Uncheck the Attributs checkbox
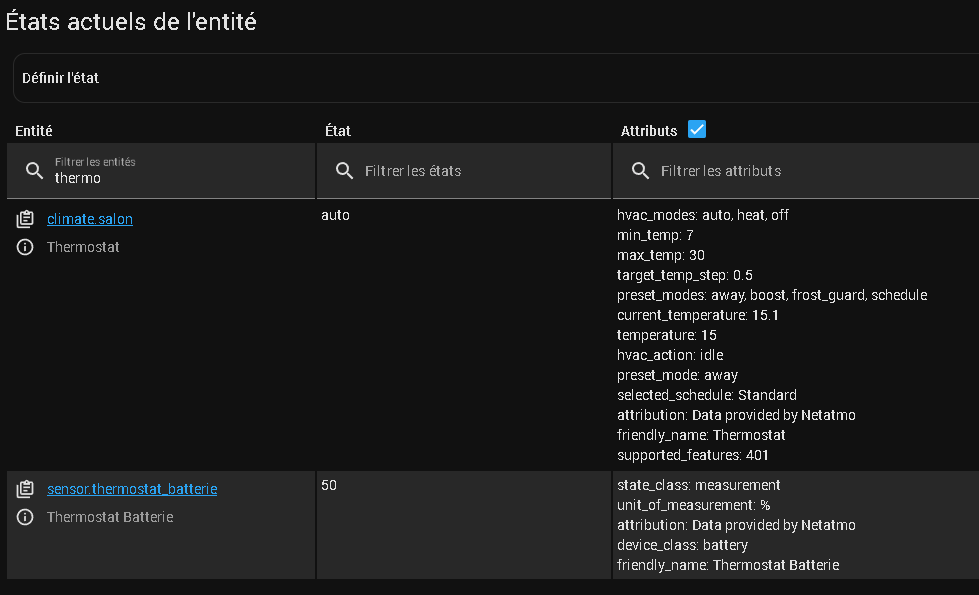Image resolution: width=979 pixels, height=595 pixels. (697, 130)
